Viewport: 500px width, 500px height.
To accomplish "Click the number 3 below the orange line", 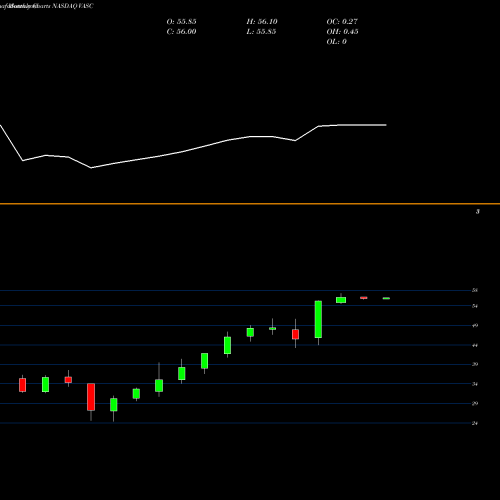I will click(478, 212).
